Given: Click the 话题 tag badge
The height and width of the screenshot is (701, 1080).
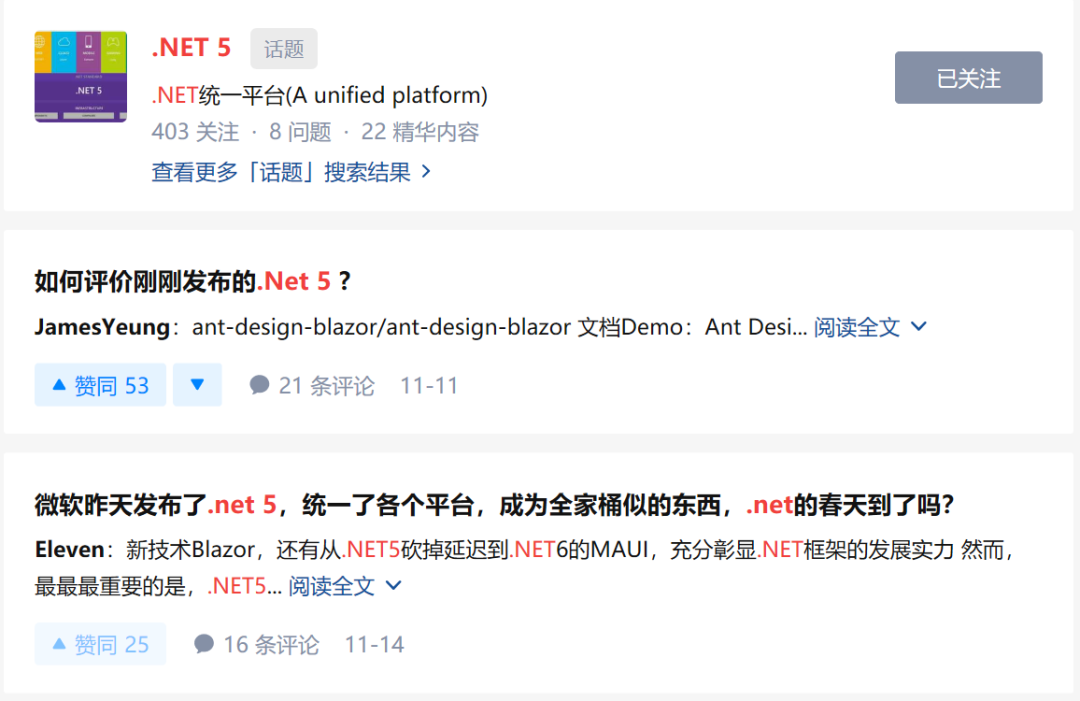Looking at the screenshot, I should tap(284, 49).
